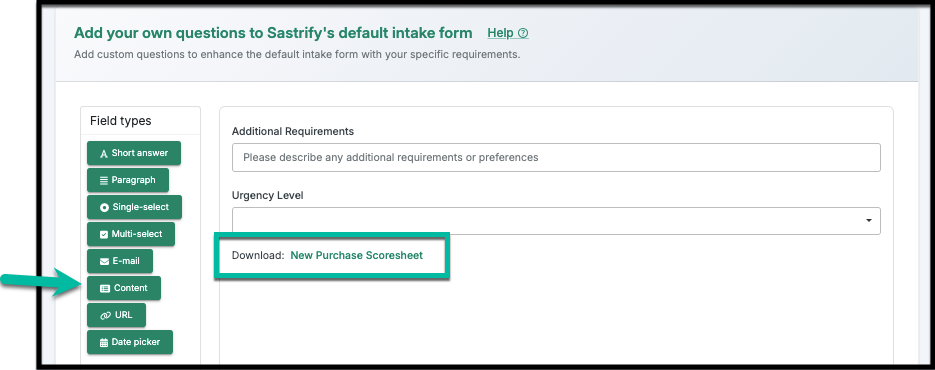Click the Field types panel header
This screenshot has height=370, width=935.
click(x=121, y=121)
